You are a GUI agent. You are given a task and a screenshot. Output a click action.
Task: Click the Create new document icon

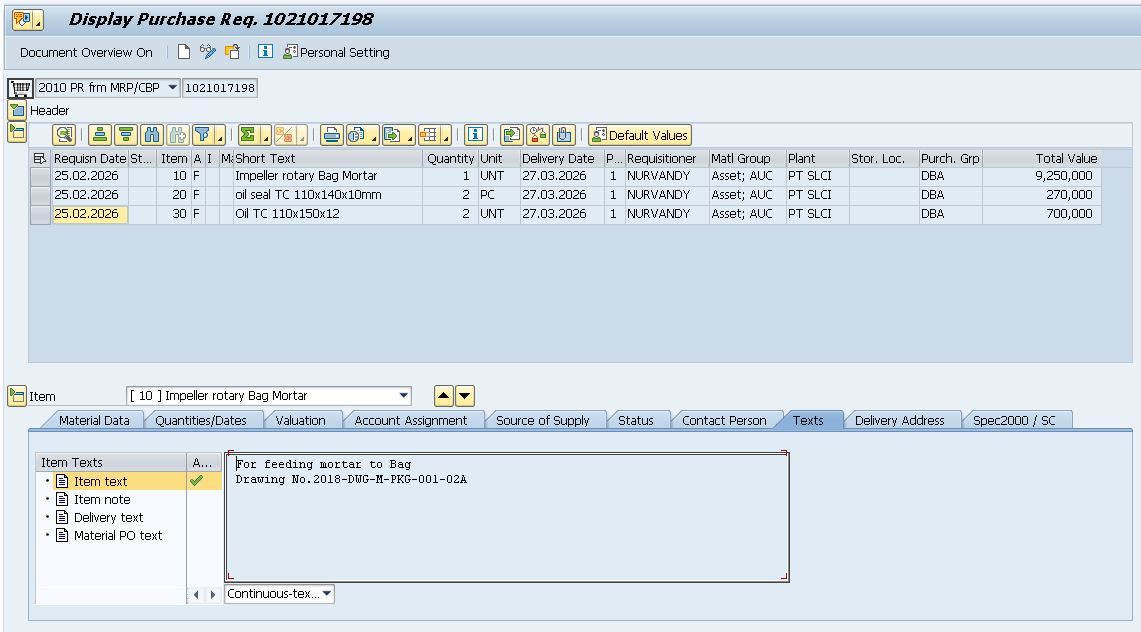[184, 52]
